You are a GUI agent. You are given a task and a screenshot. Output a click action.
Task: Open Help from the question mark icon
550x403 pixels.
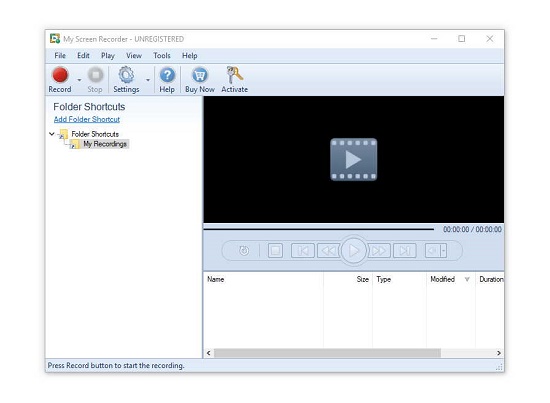(167, 80)
